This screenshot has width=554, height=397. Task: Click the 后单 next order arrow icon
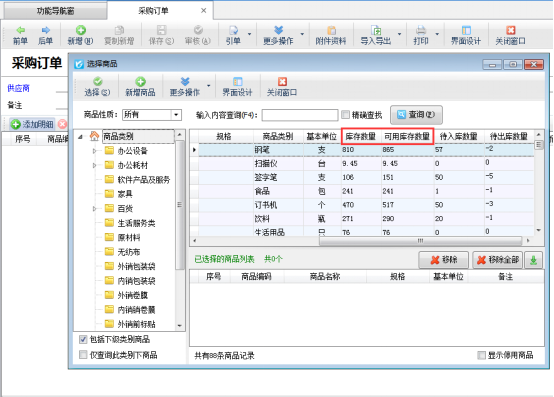coord(46,30)
